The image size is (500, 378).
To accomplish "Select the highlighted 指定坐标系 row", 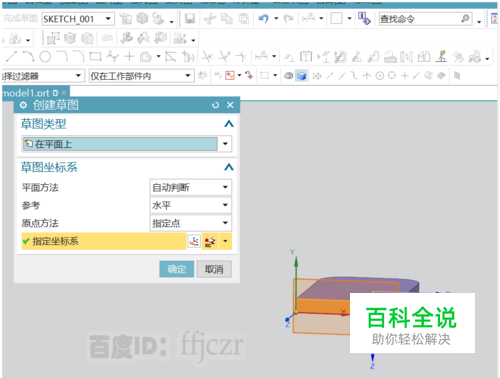I will tap(104, 241).
